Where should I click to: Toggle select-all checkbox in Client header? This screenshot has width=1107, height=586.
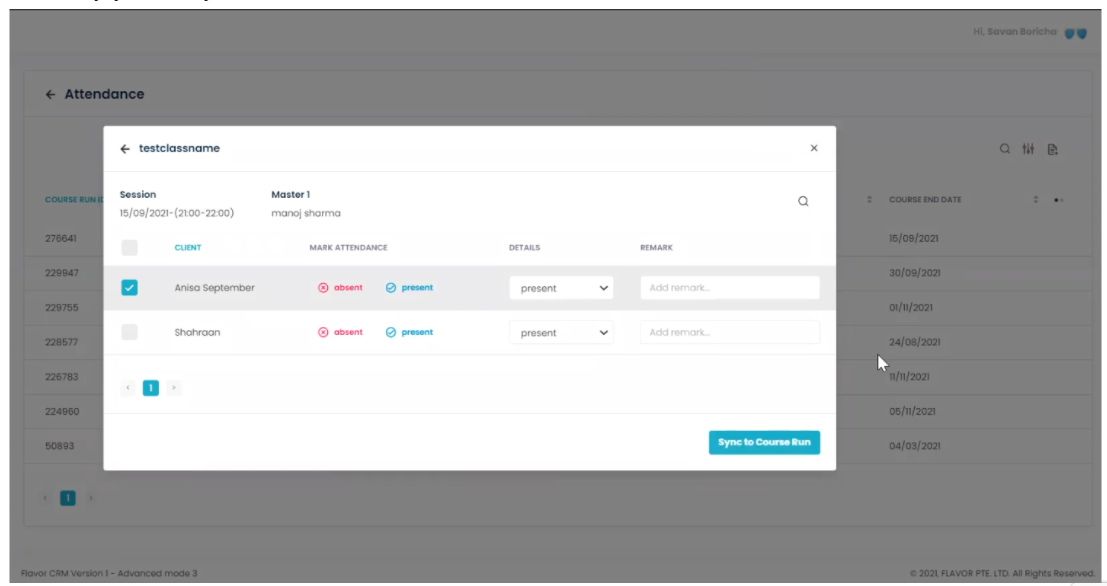(x=129, y=248)
